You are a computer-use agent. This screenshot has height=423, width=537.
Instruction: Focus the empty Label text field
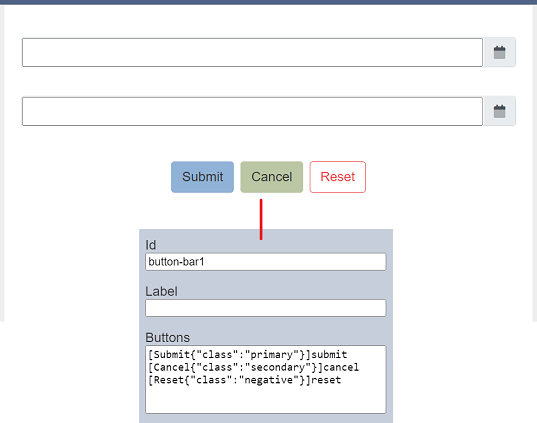(266, 308)
